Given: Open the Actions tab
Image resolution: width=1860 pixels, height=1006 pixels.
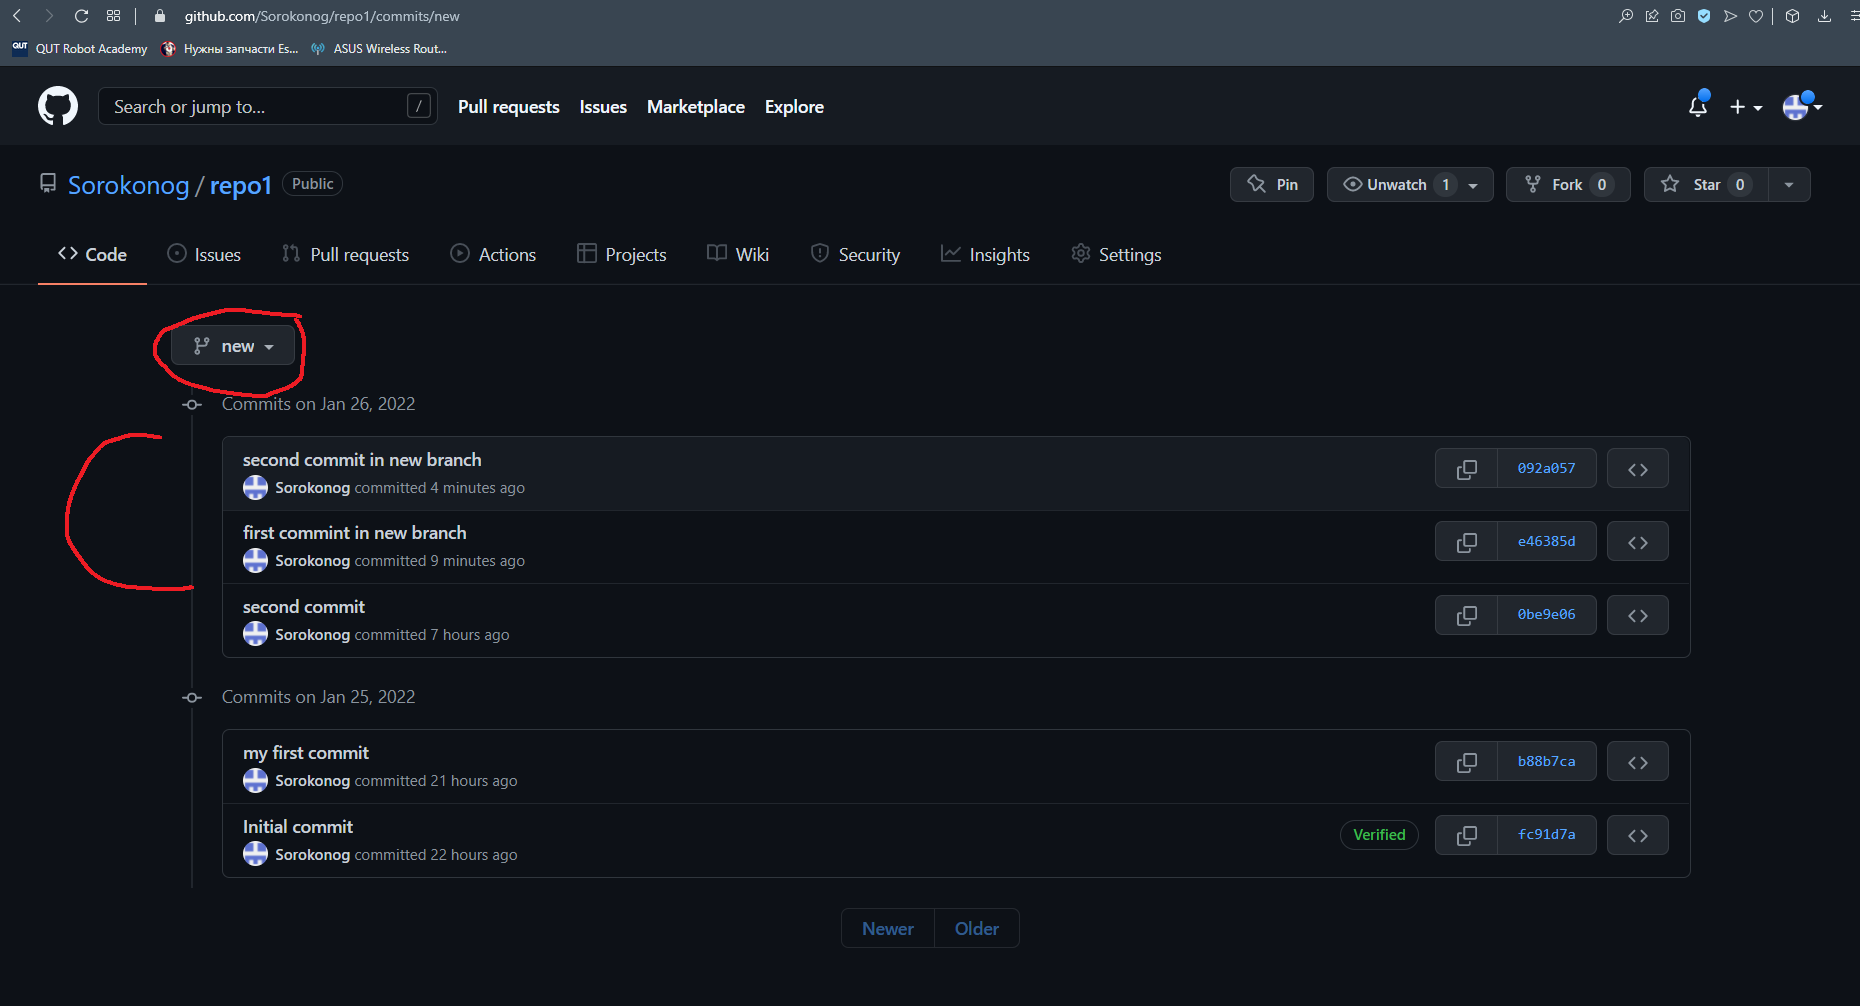Looking at the screenshot, I should (493, 255).
